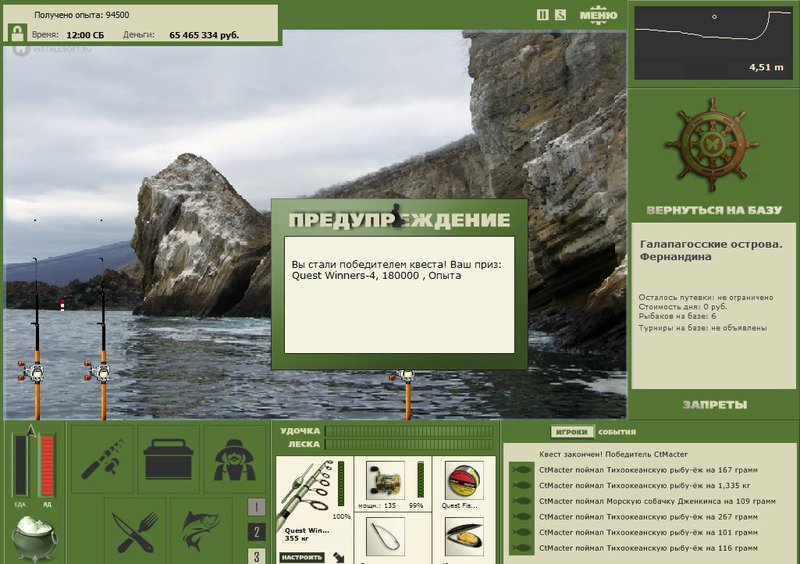Open the knife and fork food icon

click(x=135, y=532)
